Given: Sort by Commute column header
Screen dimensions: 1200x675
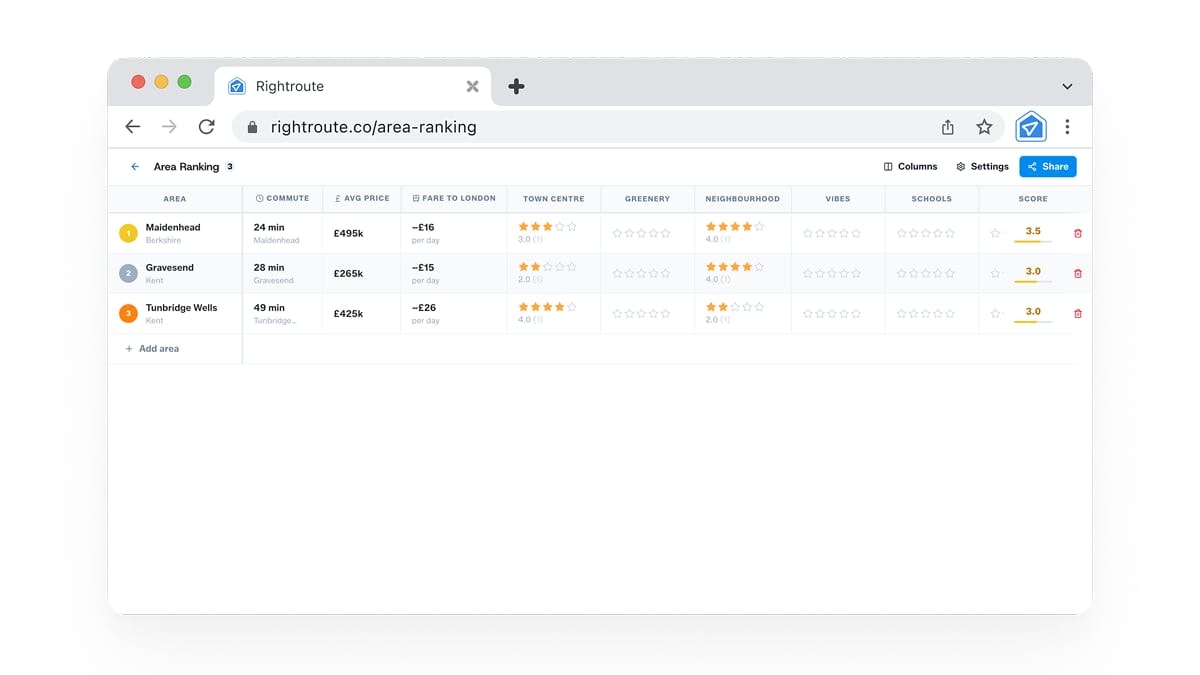Looking at the screenshot, I should click(x=282, y=199).
